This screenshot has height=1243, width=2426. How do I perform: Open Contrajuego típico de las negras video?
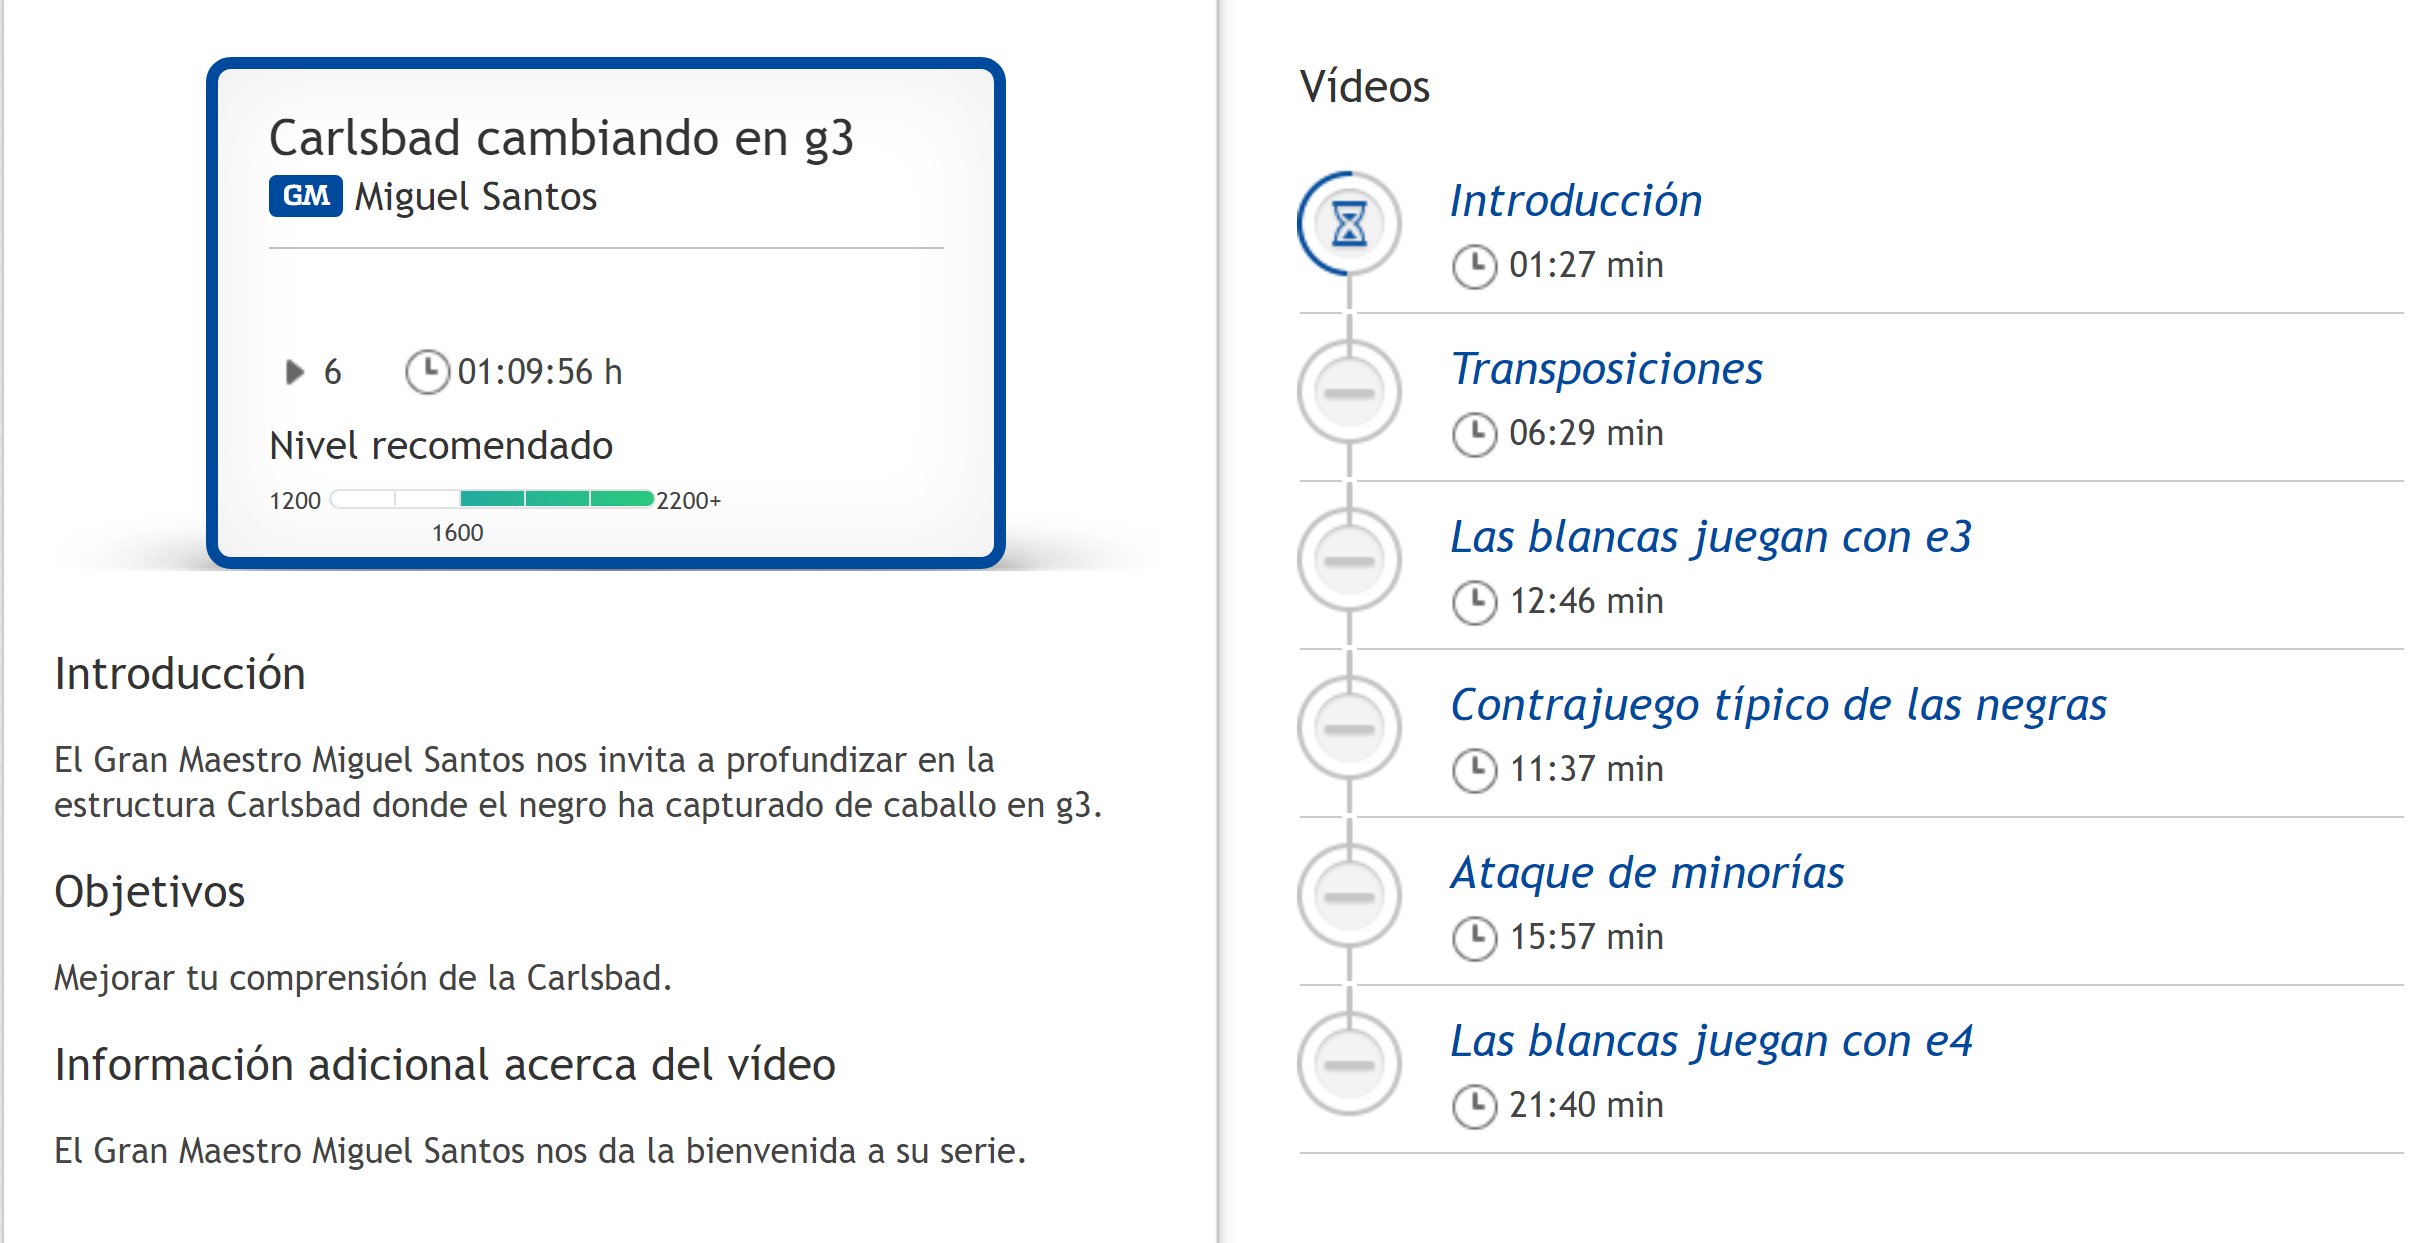pos(1778,705)
